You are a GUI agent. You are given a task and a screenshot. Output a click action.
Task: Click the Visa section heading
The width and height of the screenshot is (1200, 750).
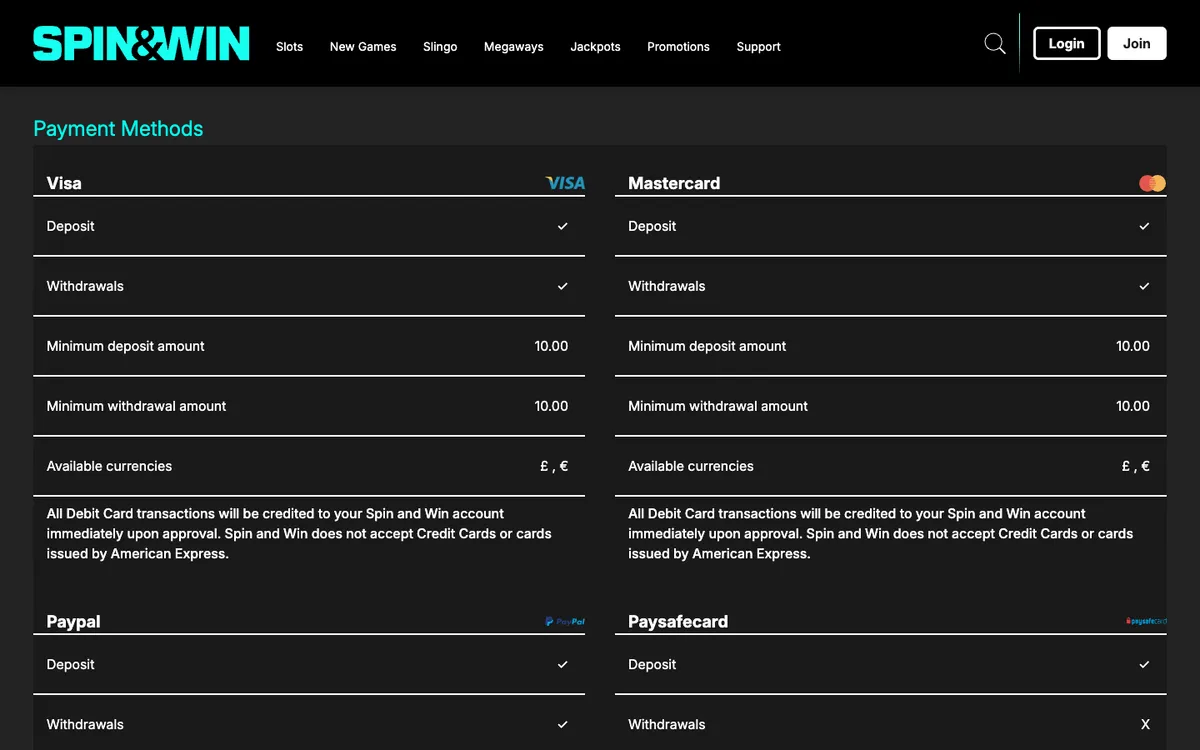[x=64, y=183]
